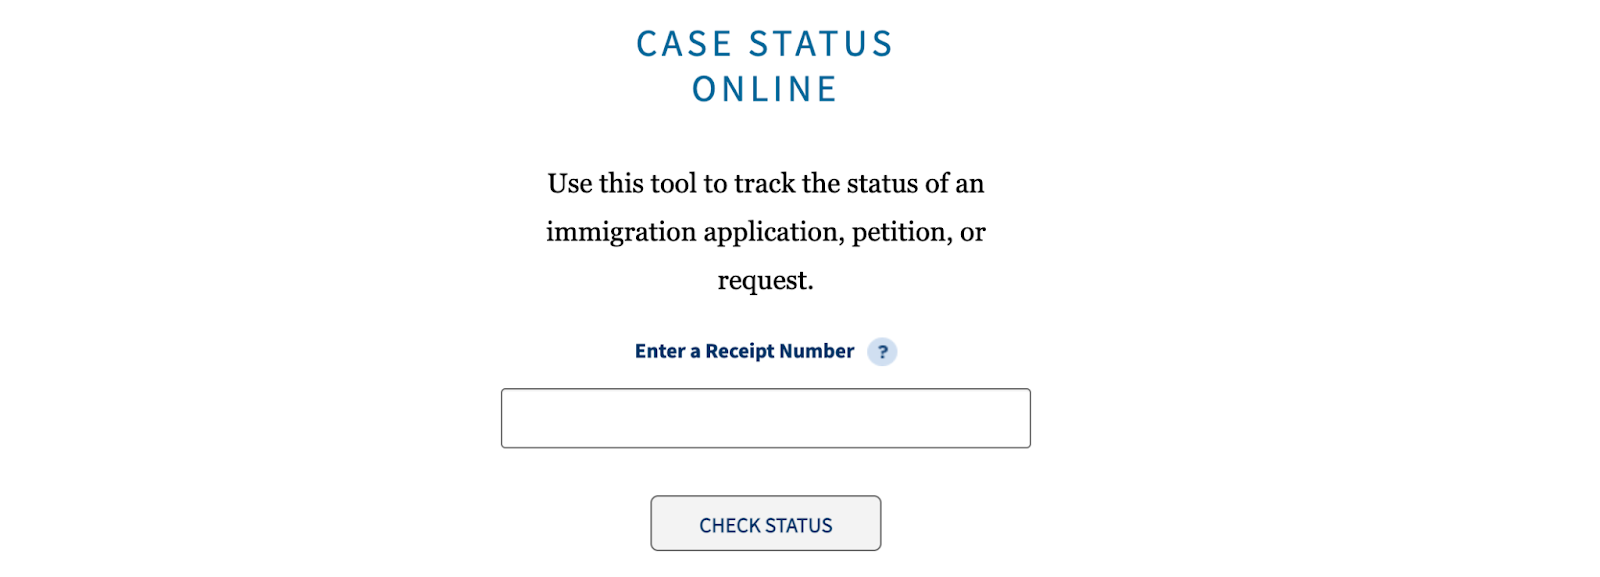
Task: Activate the text box under the receipt label
Action: pos(766,418)
